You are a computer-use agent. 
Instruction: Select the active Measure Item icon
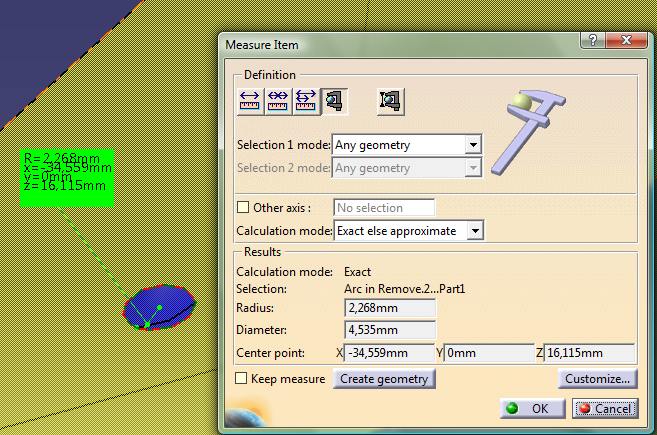(333, 100)
